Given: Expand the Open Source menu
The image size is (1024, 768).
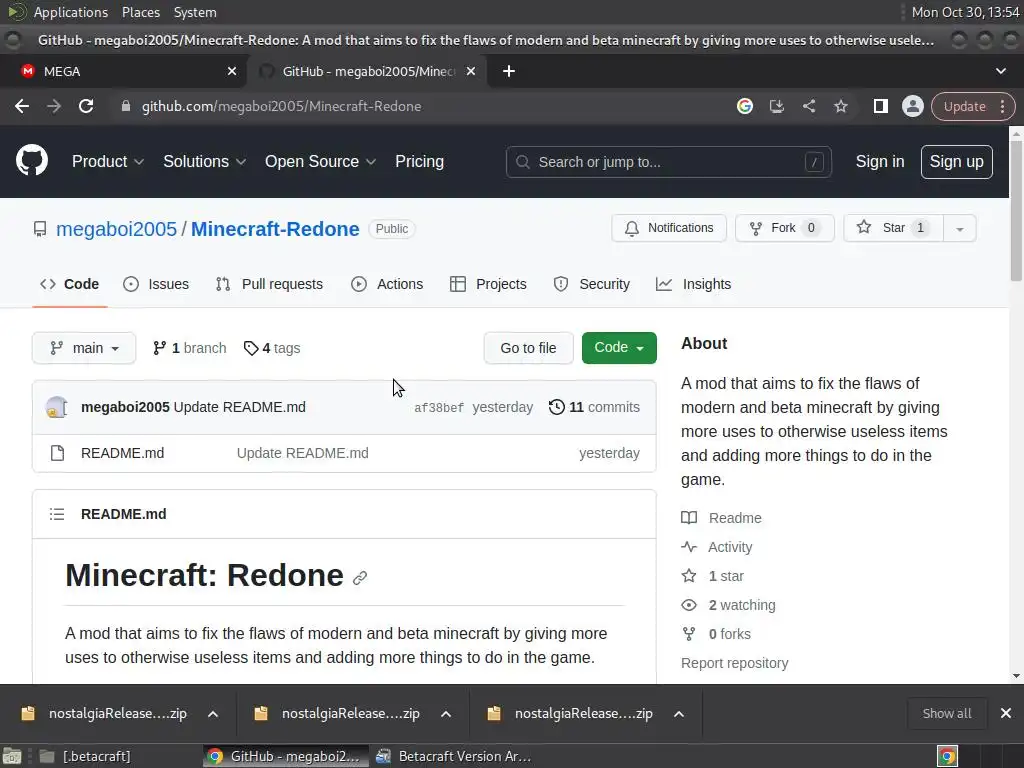Looking at the screenshot, I should (x=320, y=161).
